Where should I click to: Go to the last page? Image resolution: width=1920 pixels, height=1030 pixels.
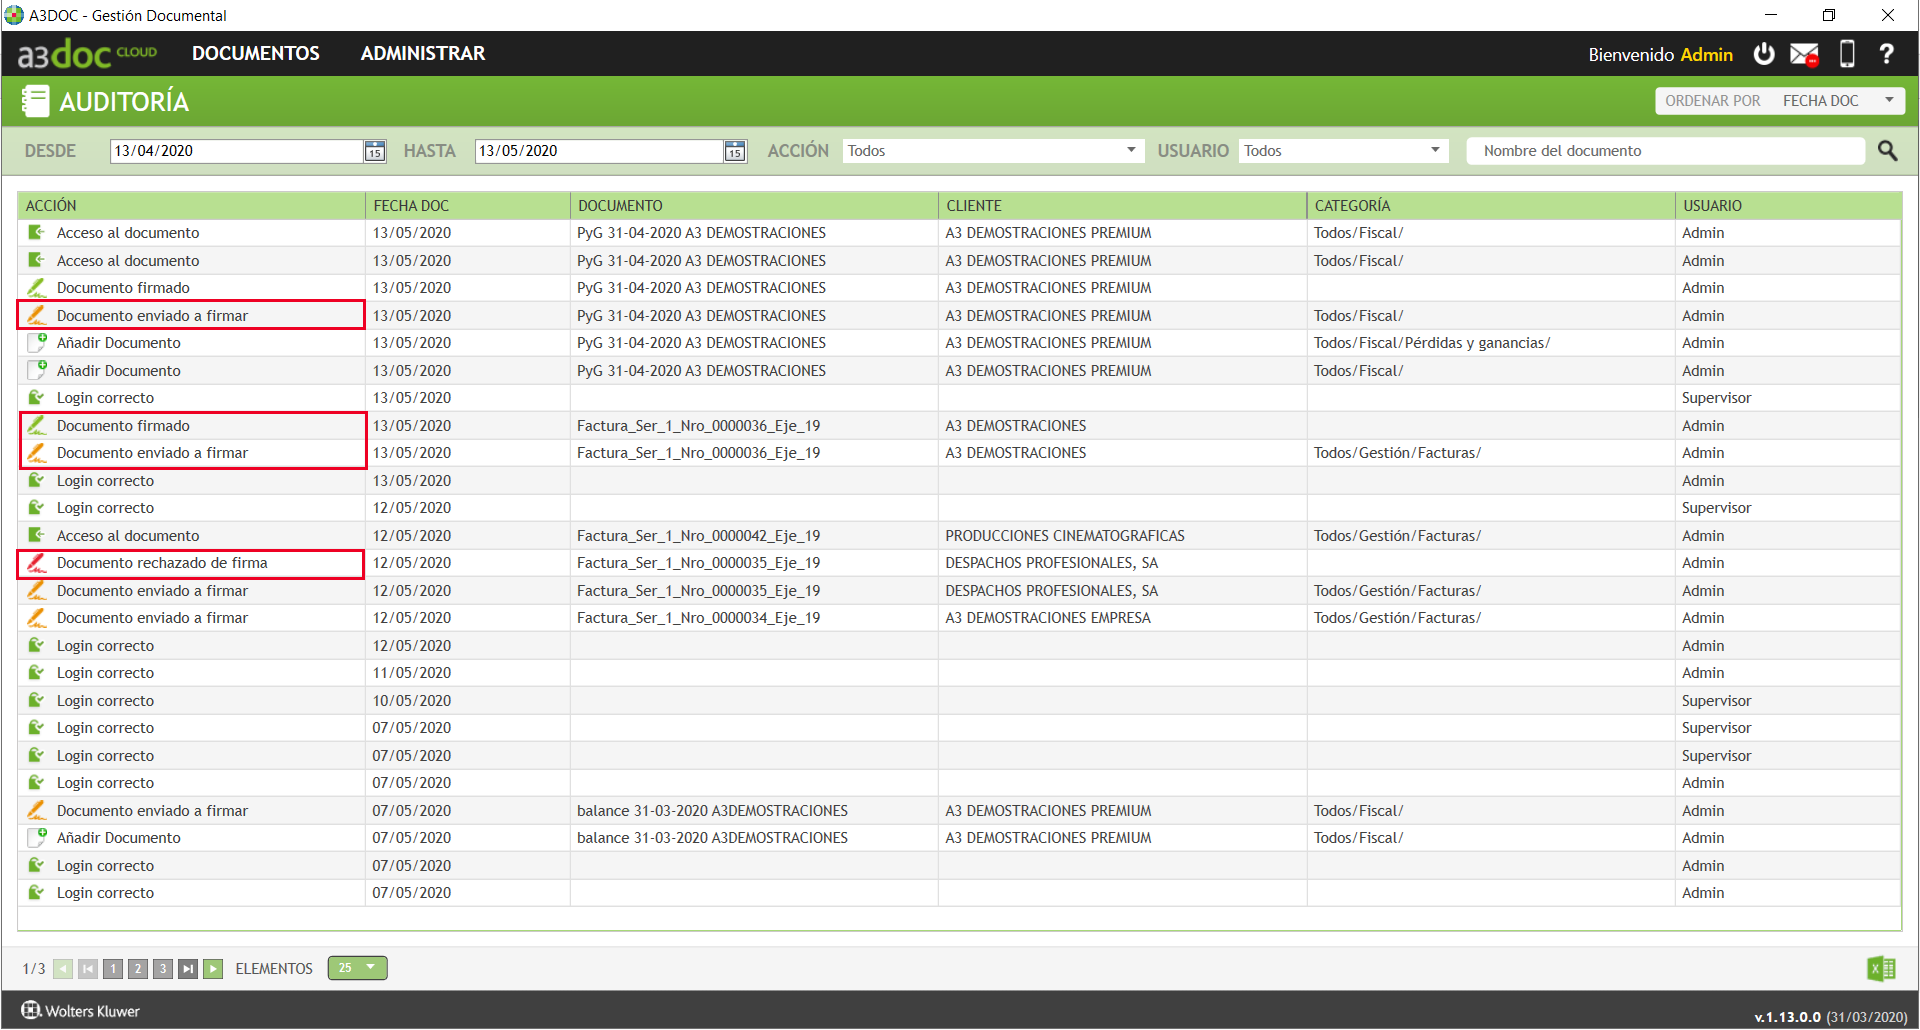[x=188, y=968]
